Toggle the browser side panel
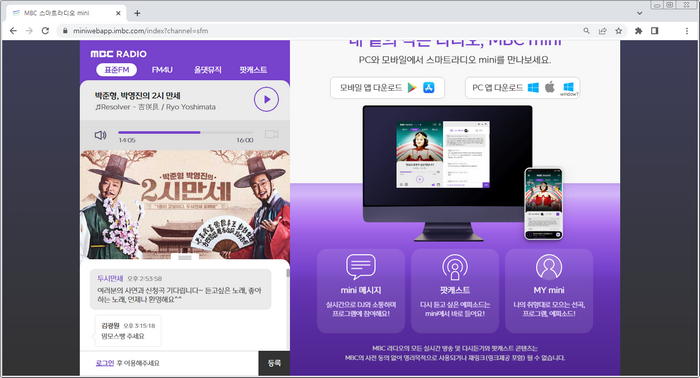The width and height of the screenshot is (700, 378). click(x=654, y=31)
